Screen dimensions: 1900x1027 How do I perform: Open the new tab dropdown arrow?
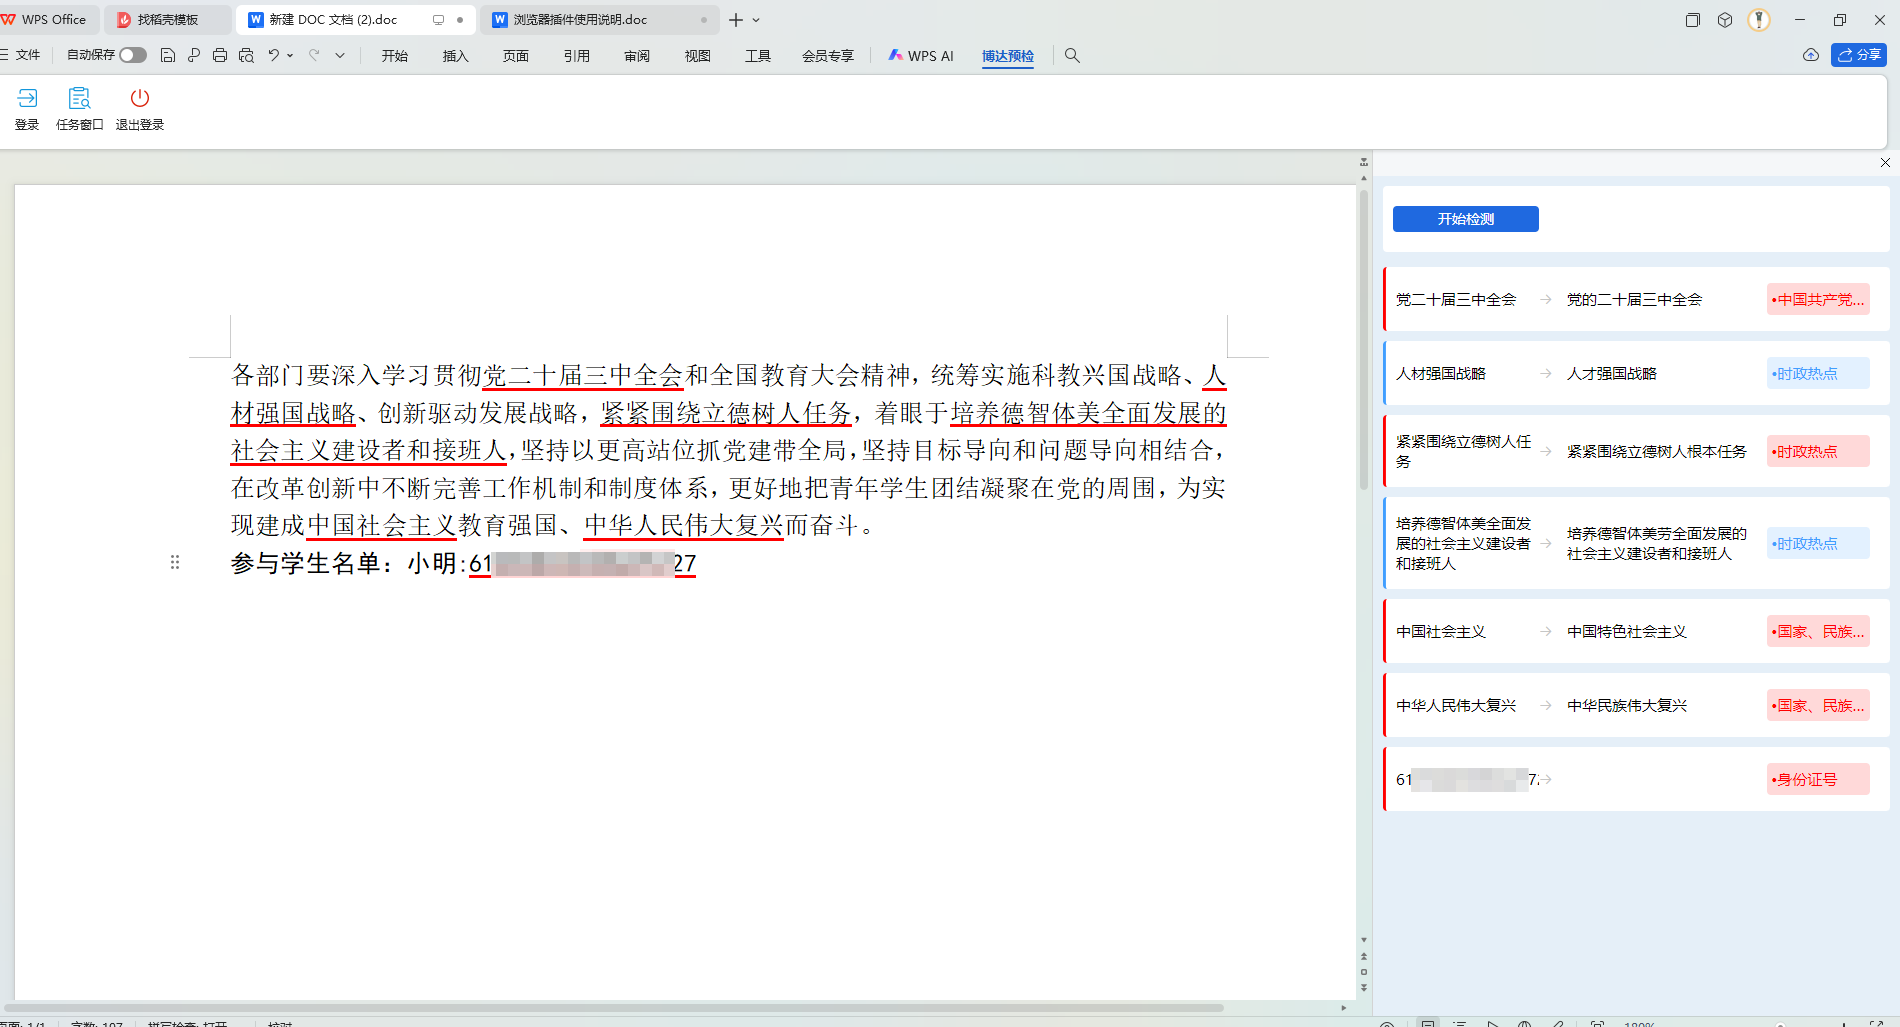756,20
